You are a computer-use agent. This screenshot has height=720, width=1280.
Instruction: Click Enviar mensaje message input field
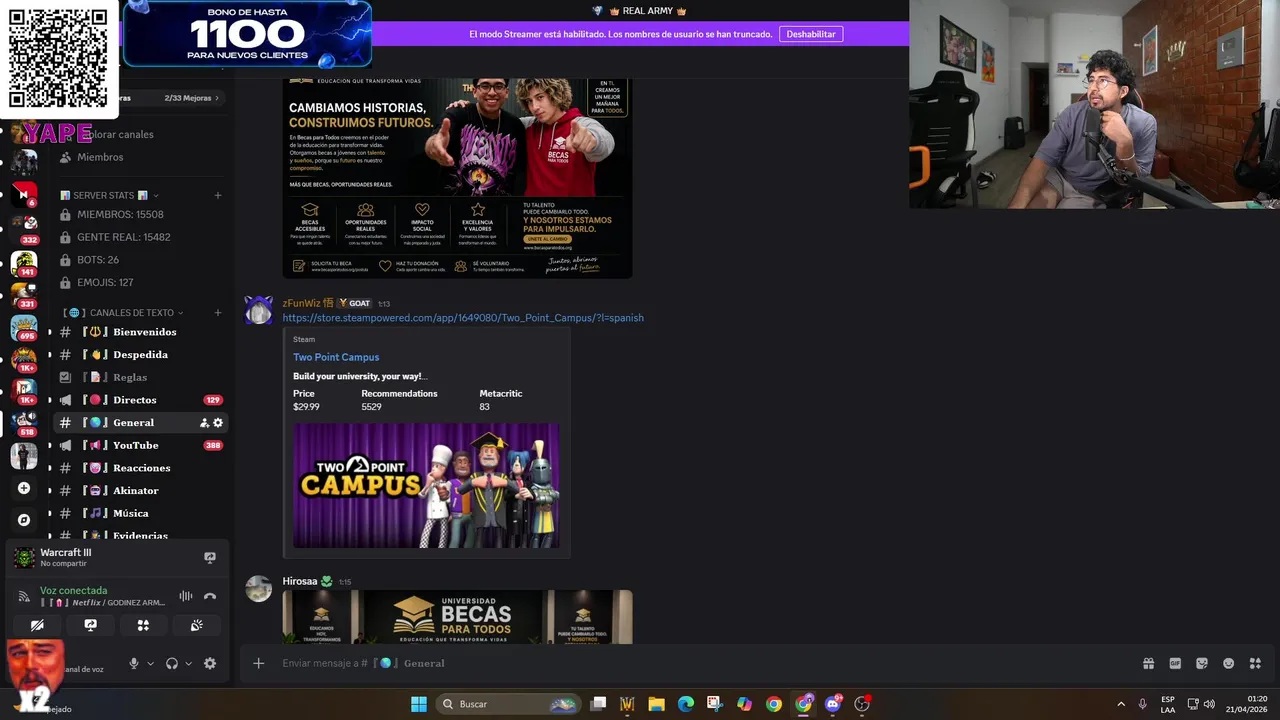coord(700,663)
